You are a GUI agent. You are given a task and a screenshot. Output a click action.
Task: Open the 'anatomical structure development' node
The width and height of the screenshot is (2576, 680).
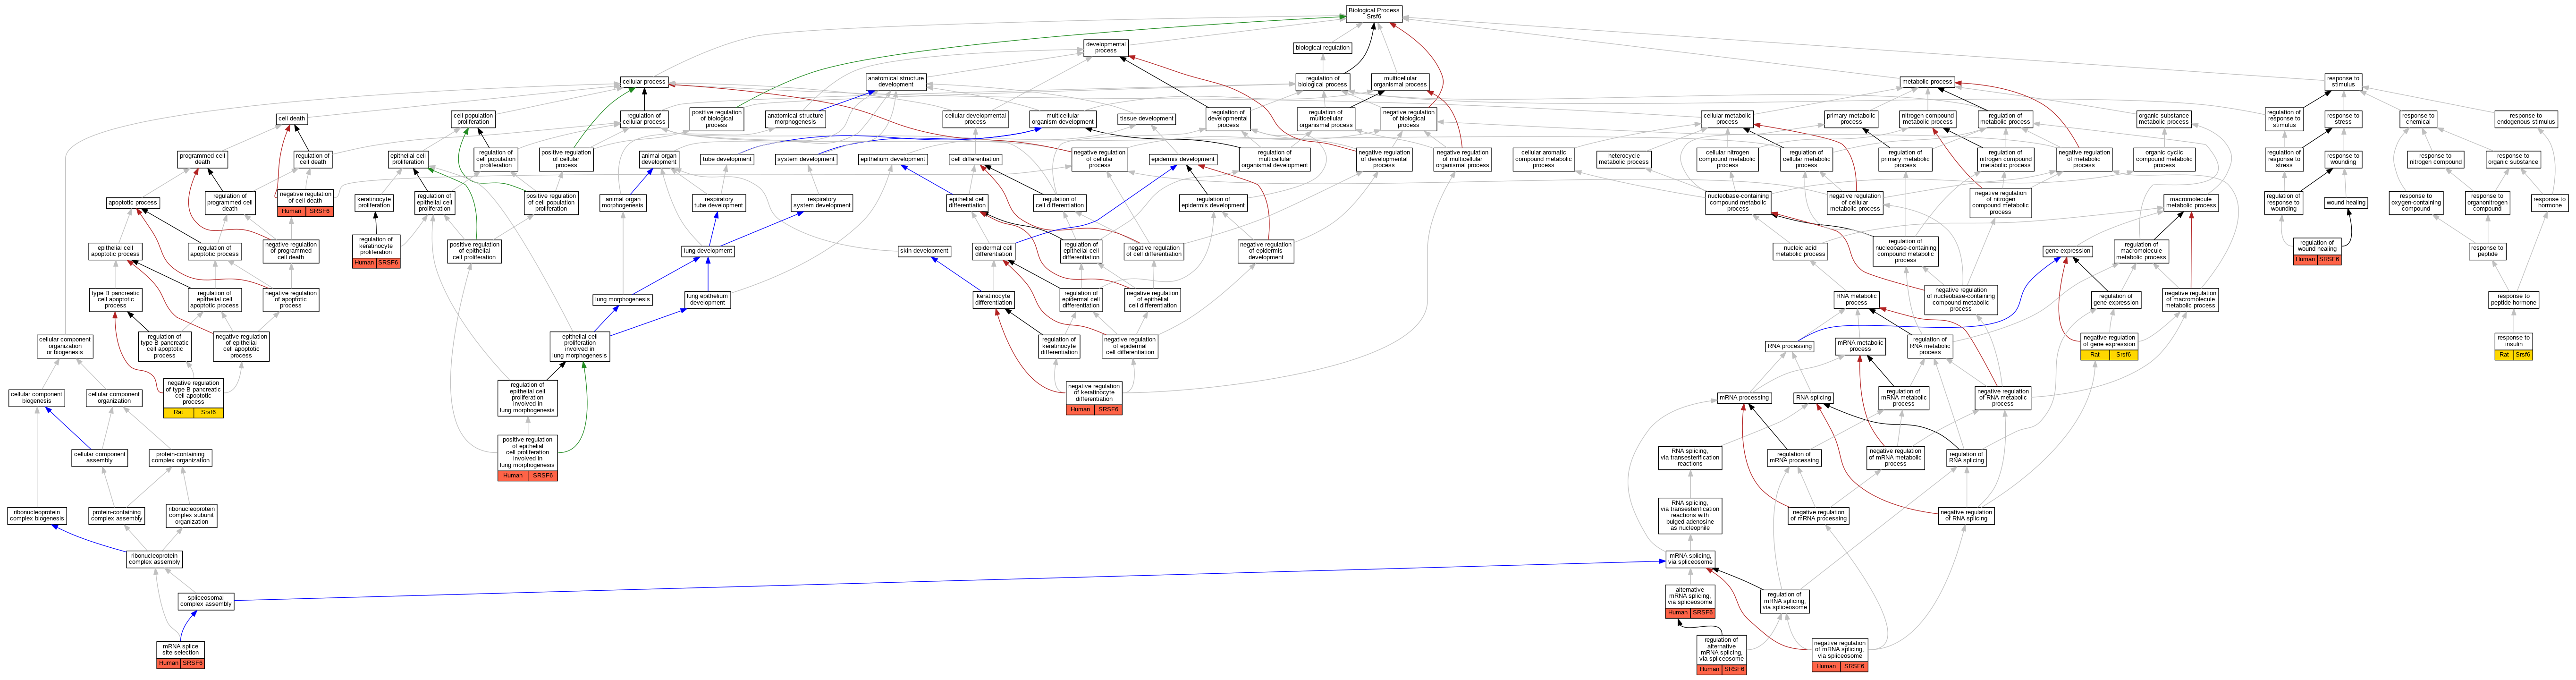click(x=896, y=81)
